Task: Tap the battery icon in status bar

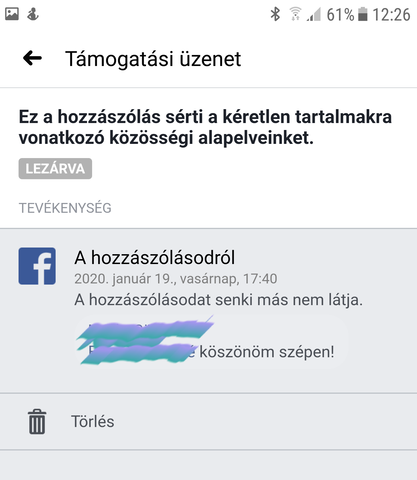Action: point(363,14)
